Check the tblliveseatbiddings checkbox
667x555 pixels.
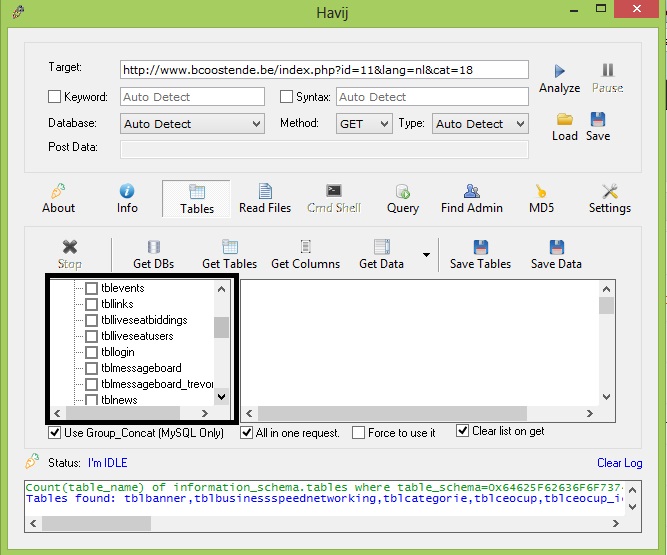91,320
